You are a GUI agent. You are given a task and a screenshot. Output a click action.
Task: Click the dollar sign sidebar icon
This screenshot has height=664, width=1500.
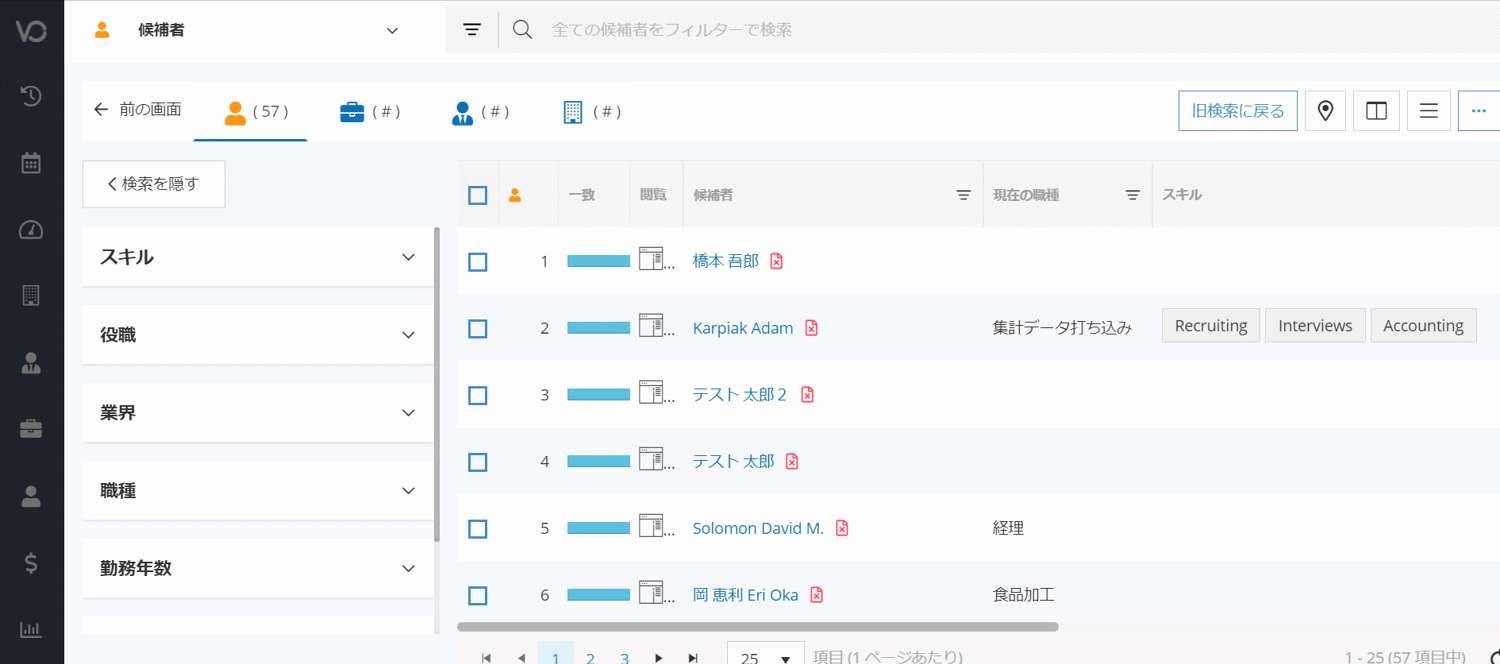[31, 563]
